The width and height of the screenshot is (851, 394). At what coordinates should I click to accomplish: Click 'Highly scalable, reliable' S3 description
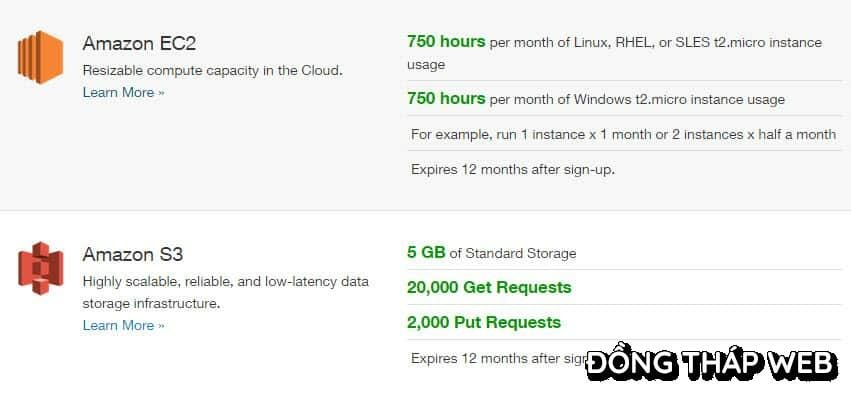(x=226, y=282)
